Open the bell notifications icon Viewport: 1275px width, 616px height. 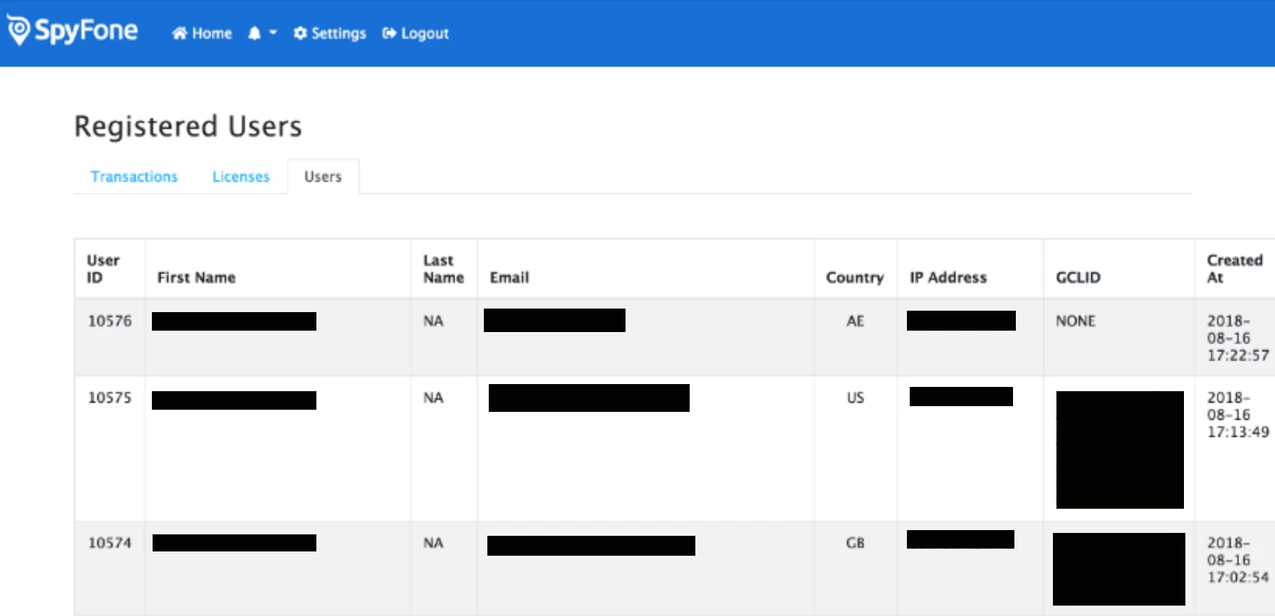point(254,34)
